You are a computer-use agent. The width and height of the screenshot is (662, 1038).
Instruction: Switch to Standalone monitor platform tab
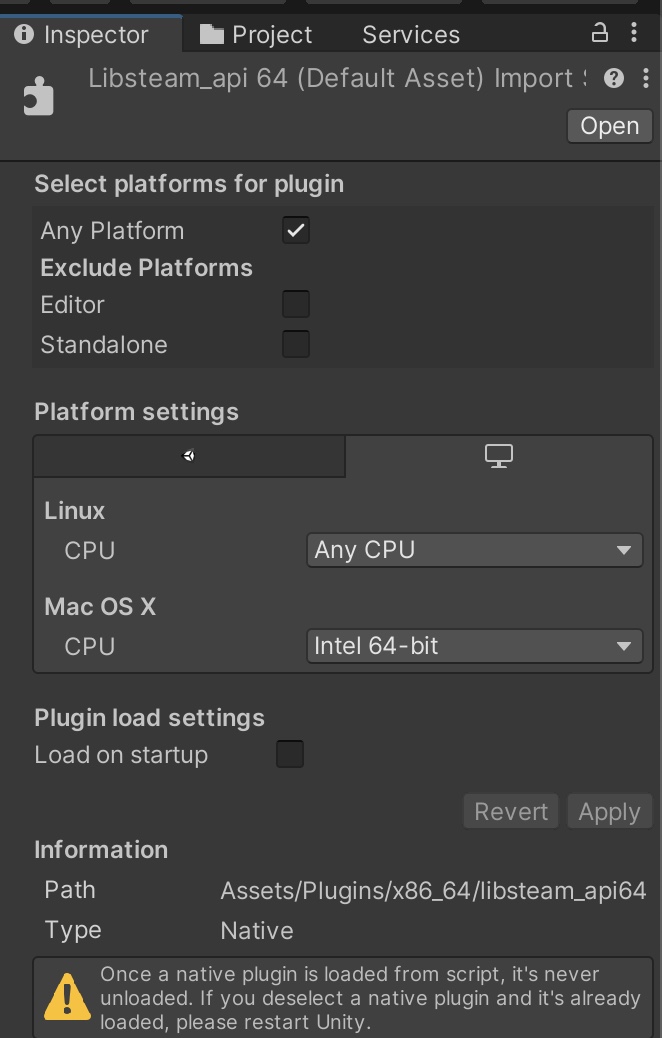coord(499,456)
